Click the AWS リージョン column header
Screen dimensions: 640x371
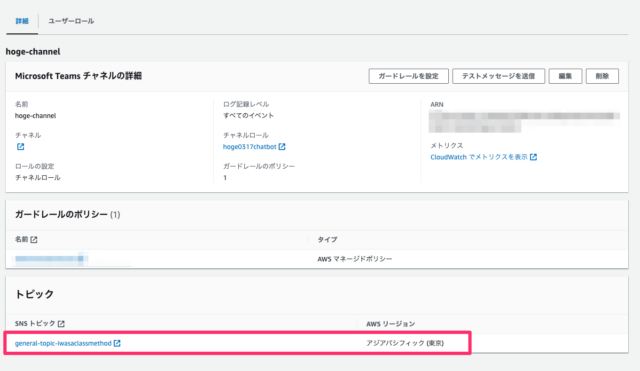coord(391,324)
